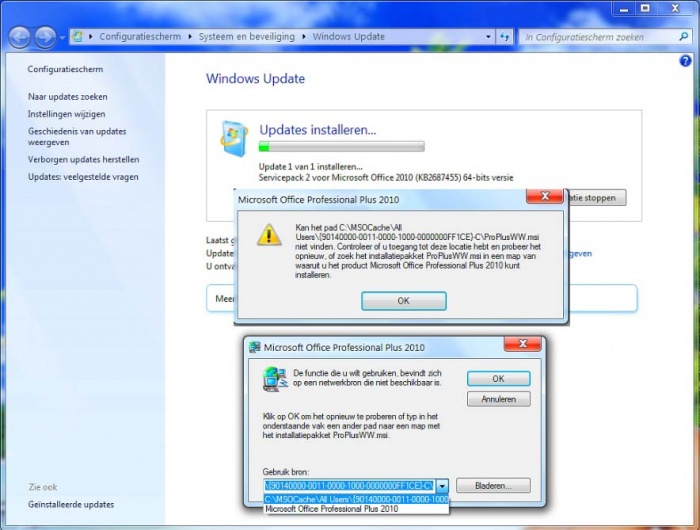Click Servicepack 2 voor Microsoft Office 2010 text
This screenshot has width=700, height=530.
click(386, 178)
